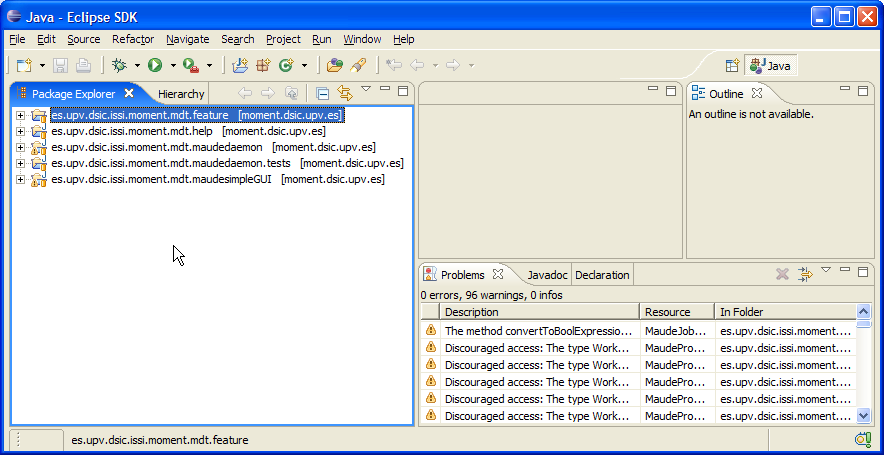Click the New Java Project icon
This screenshot has width=884, height=455.
(240, 65)
